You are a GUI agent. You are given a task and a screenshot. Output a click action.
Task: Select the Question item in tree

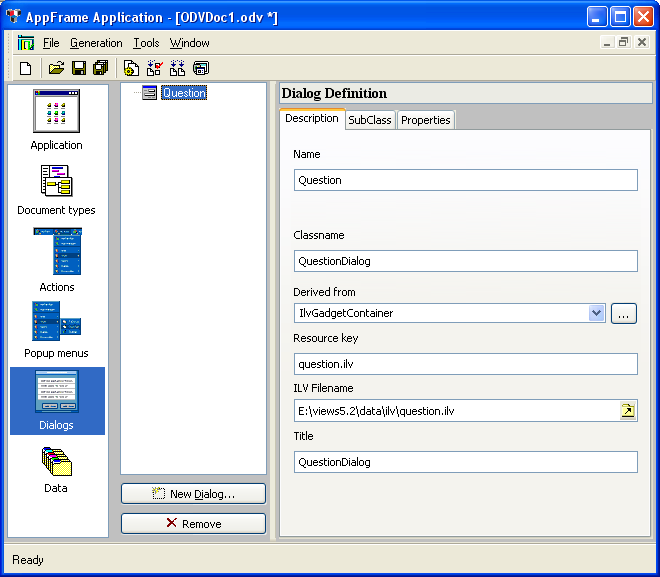pos(184,93)
